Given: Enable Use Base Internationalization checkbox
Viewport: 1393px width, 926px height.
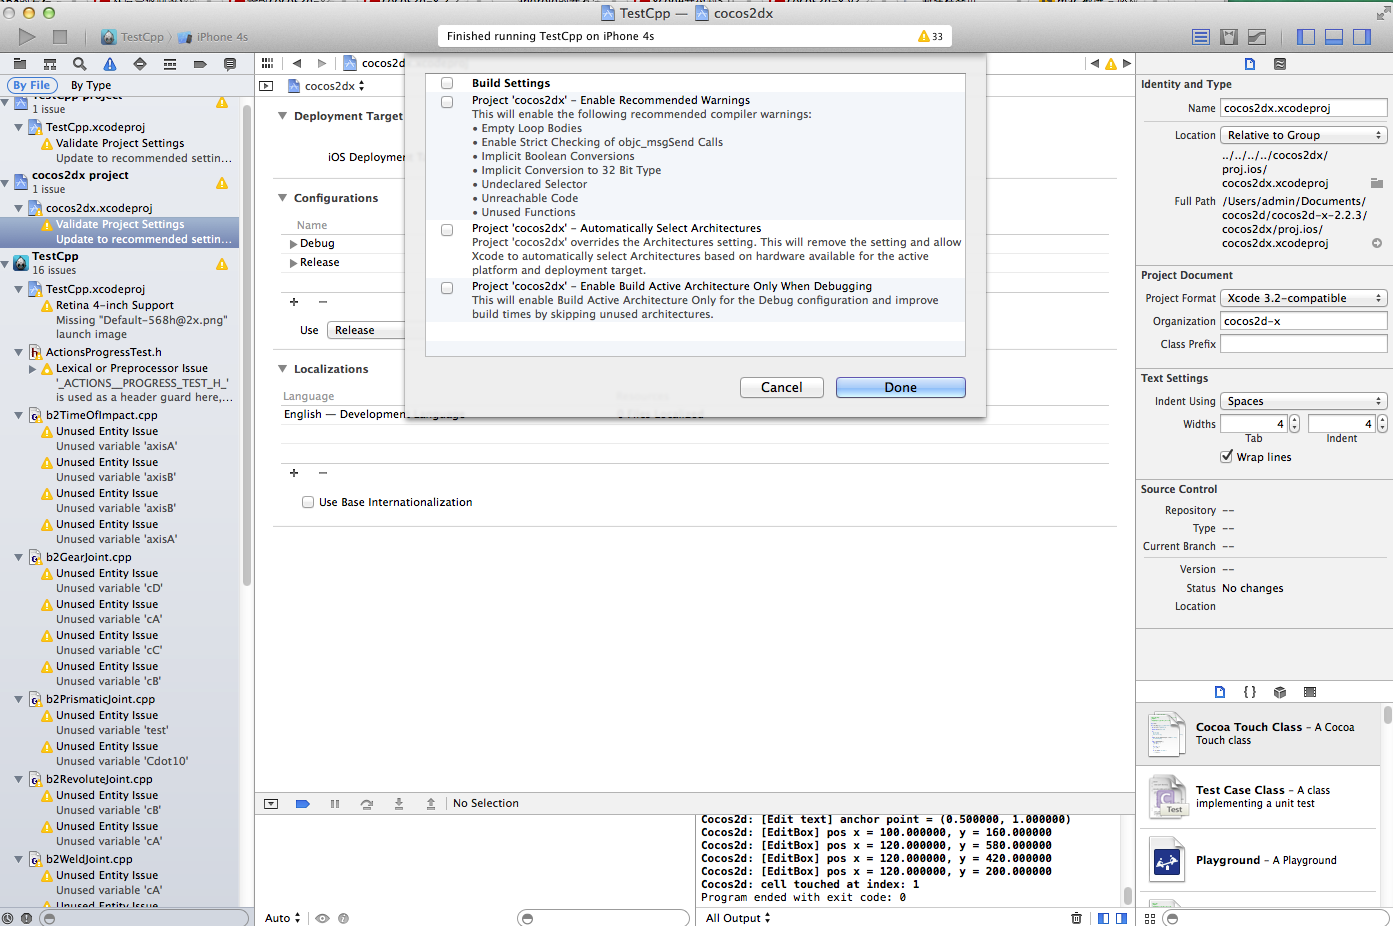Looking at the screenshot, I should (308, 502).
